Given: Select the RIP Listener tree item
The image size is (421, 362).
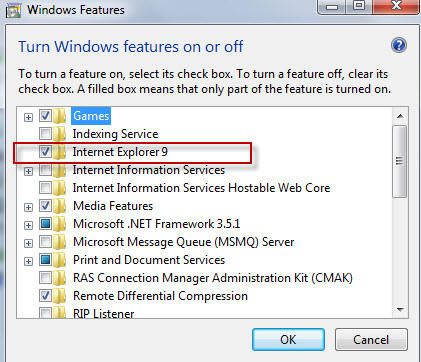Looking at the screenshot, I should click(104, 313).
